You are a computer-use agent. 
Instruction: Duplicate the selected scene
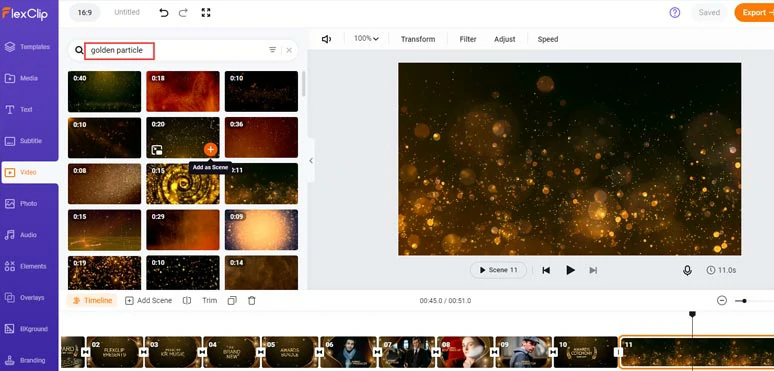point(232,300)
